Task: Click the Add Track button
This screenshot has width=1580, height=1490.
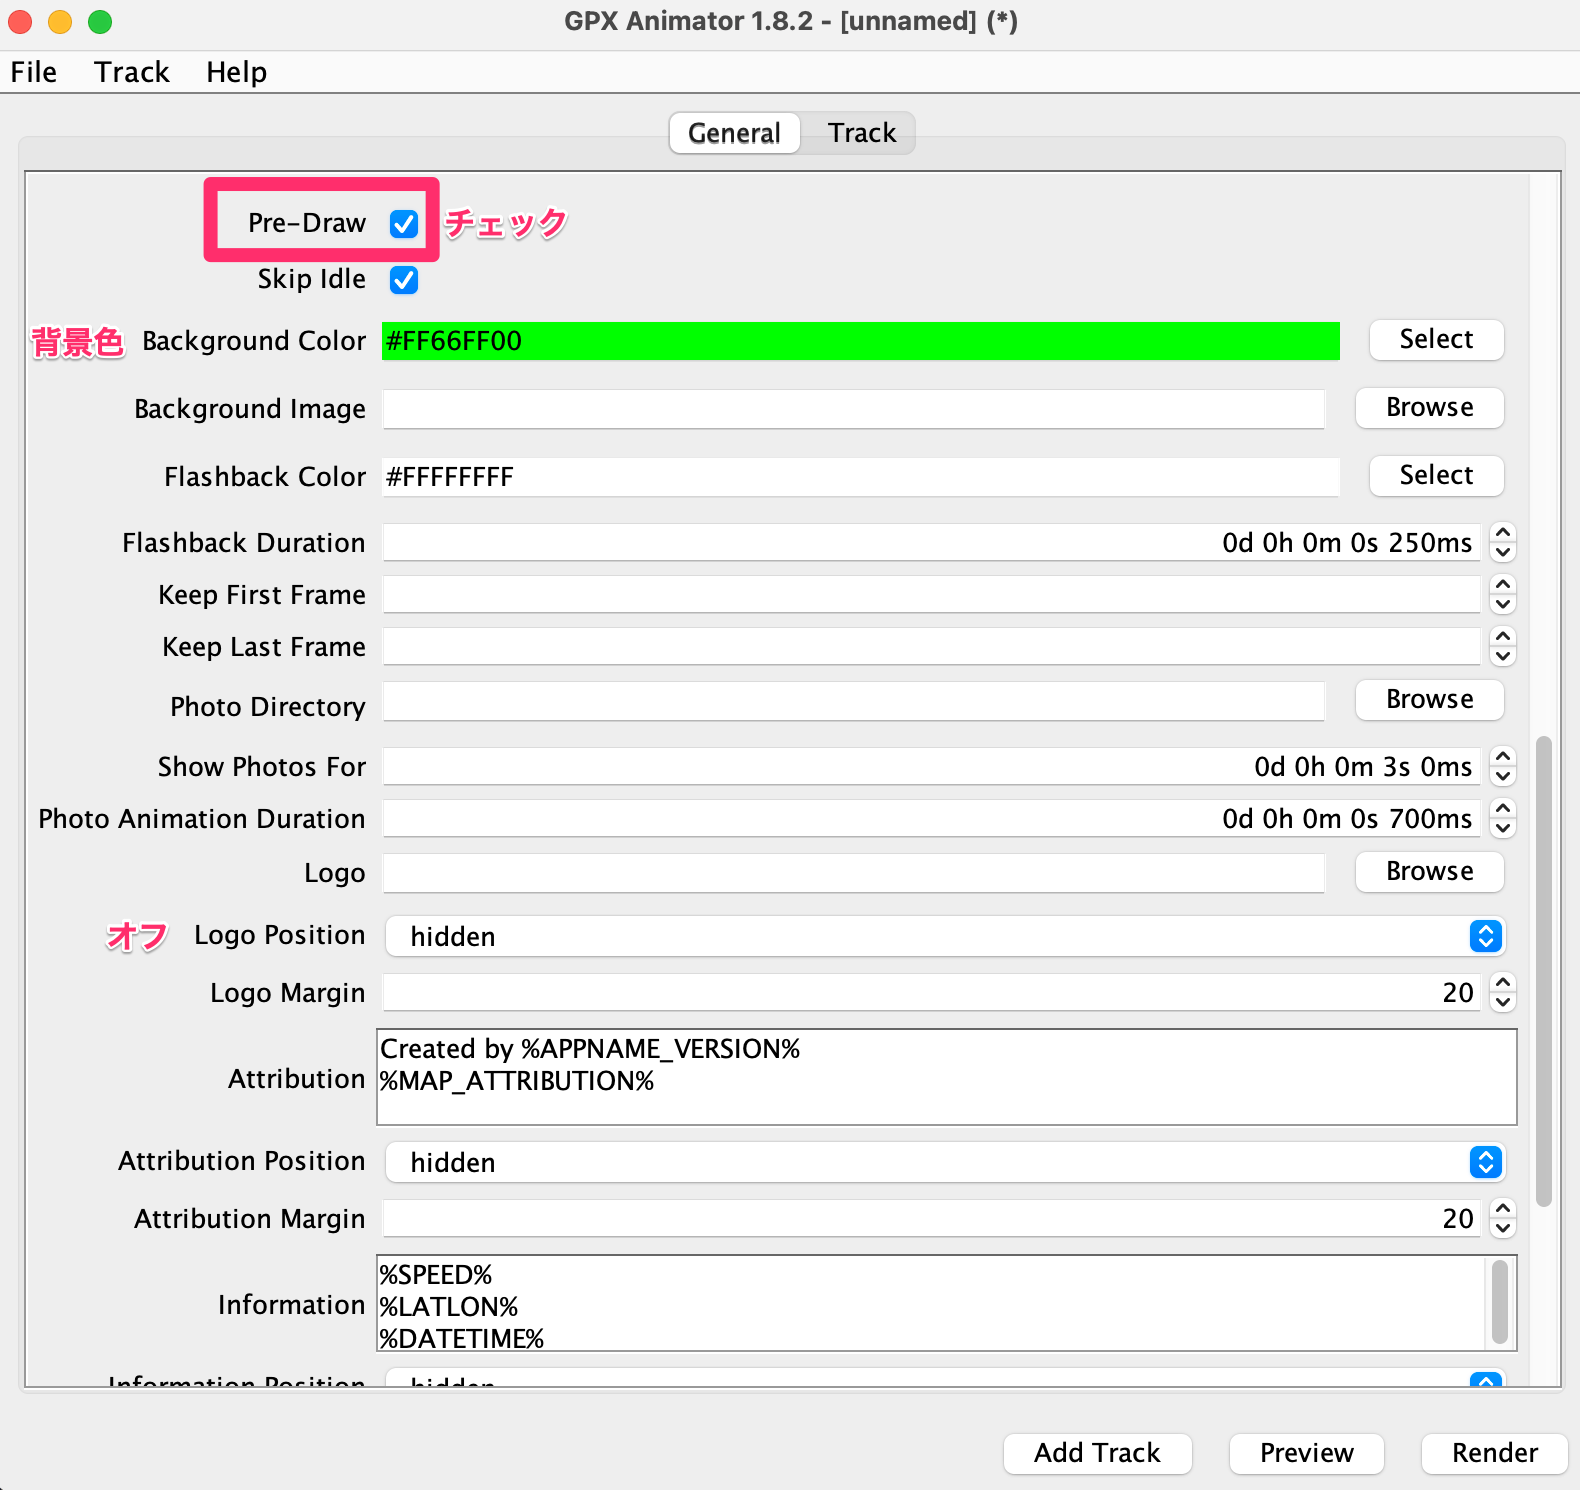Action: click(1097, 1453)
